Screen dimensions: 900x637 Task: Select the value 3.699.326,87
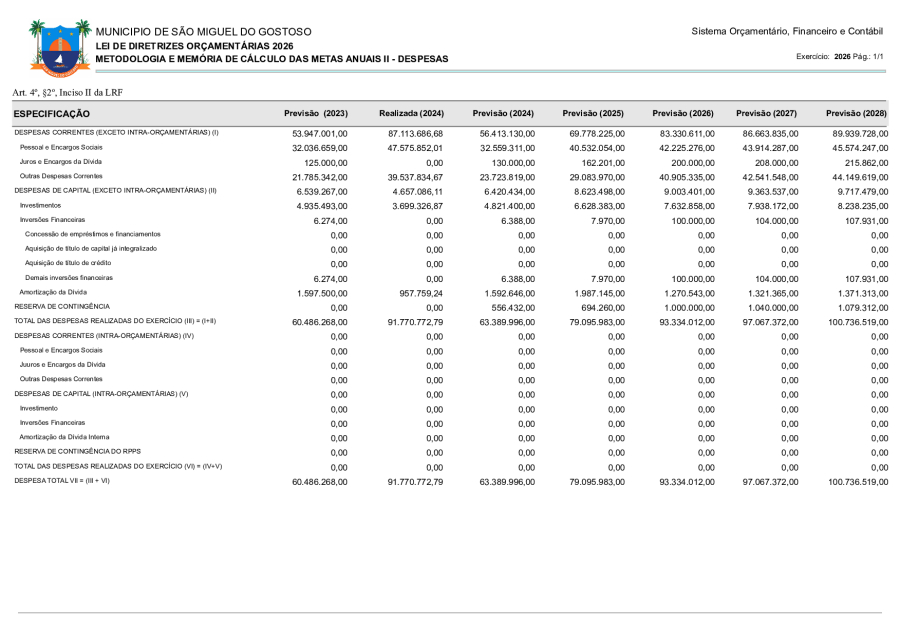(417, 205)
